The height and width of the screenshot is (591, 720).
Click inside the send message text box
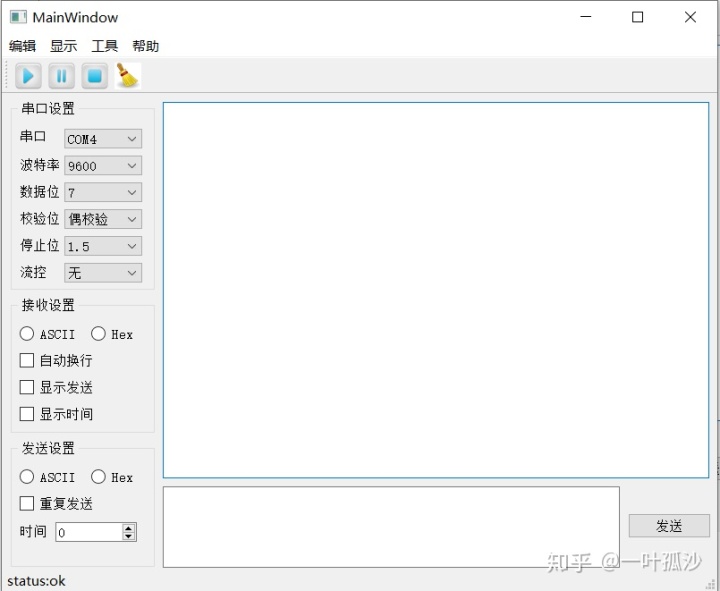tap(391, 527)
